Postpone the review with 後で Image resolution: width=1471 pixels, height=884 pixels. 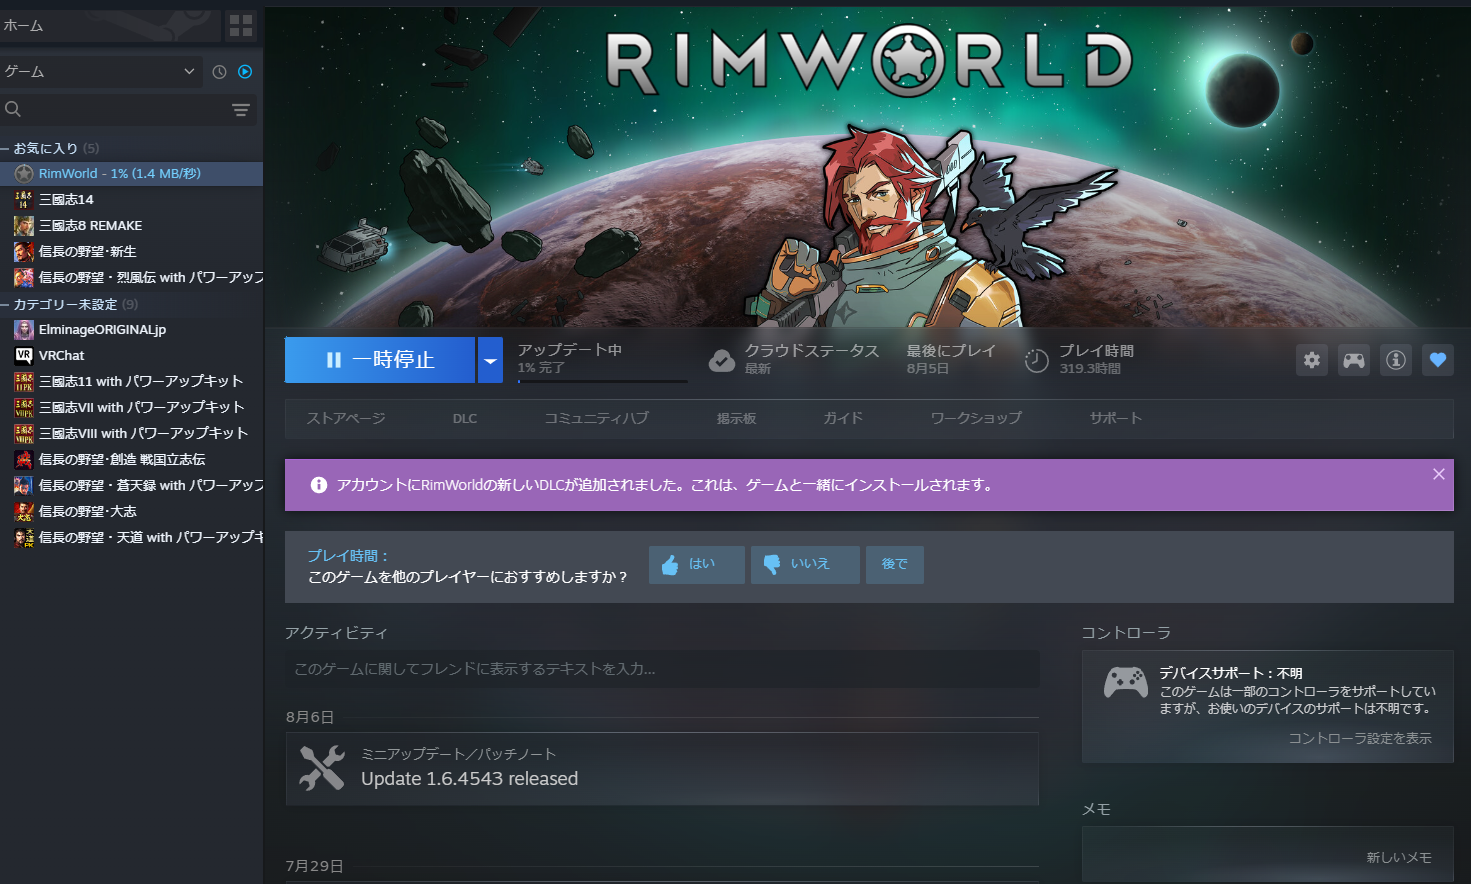[x=895, y=565]
